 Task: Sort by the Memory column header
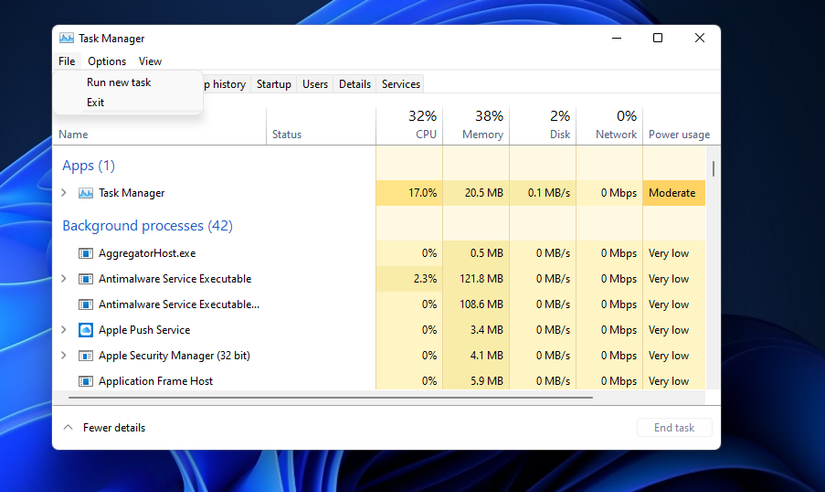tap(476, 125)
